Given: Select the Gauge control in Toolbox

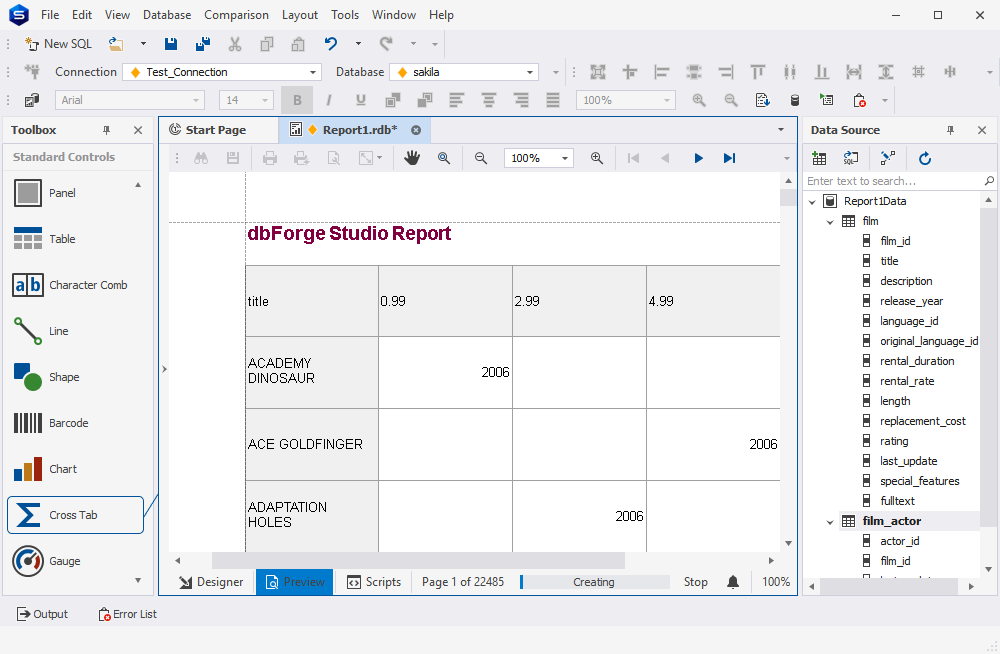Looking at the screenshot, I should [x=75, y=561].
